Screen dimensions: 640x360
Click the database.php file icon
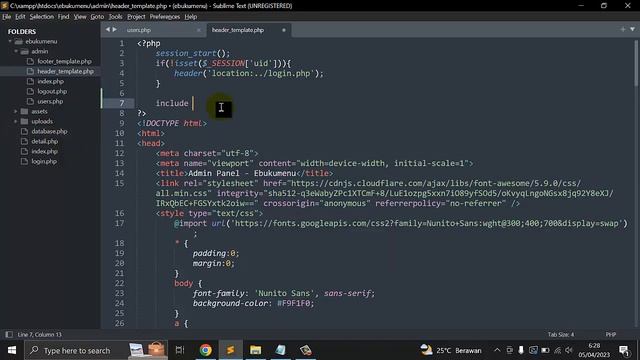click(24, 131)
